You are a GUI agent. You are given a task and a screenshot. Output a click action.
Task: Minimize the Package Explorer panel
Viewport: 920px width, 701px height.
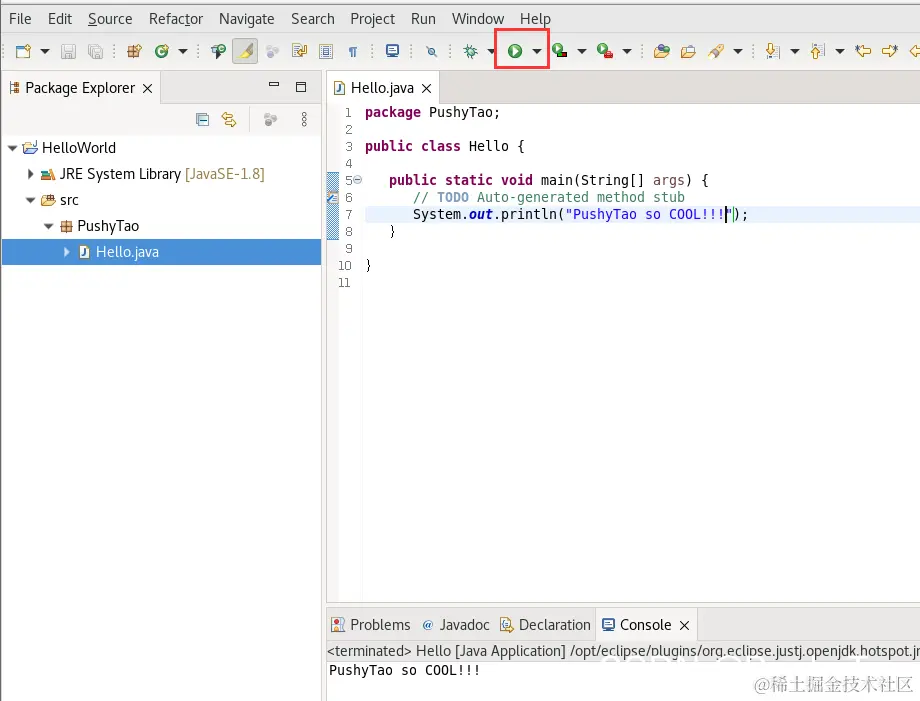click(x=274, y=84)
